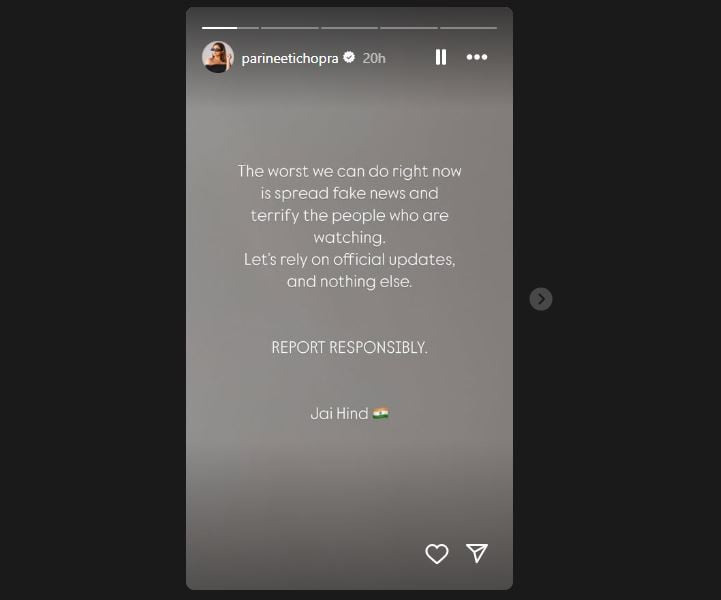Image resolution: width=721 pixels, height=600 pixels.
Task: Click the Indian flag emoji
Action: click(381, 413)
